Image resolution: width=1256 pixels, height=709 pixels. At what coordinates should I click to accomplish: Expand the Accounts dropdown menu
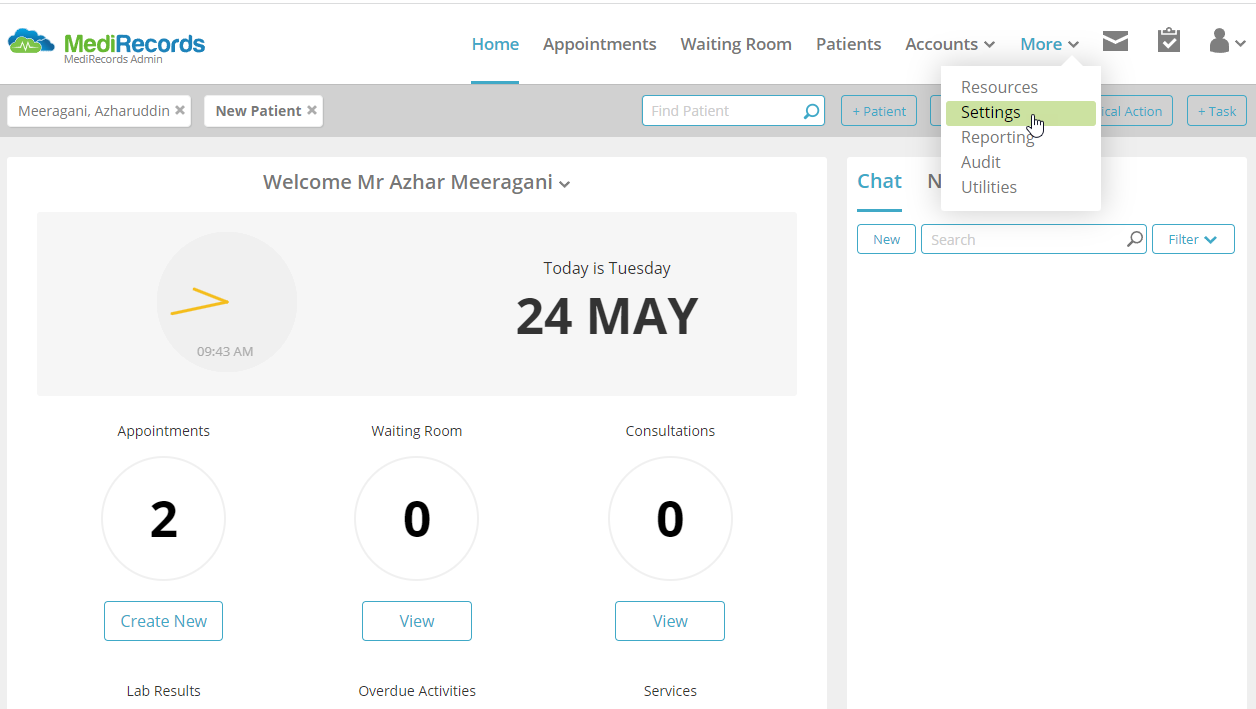950,44
